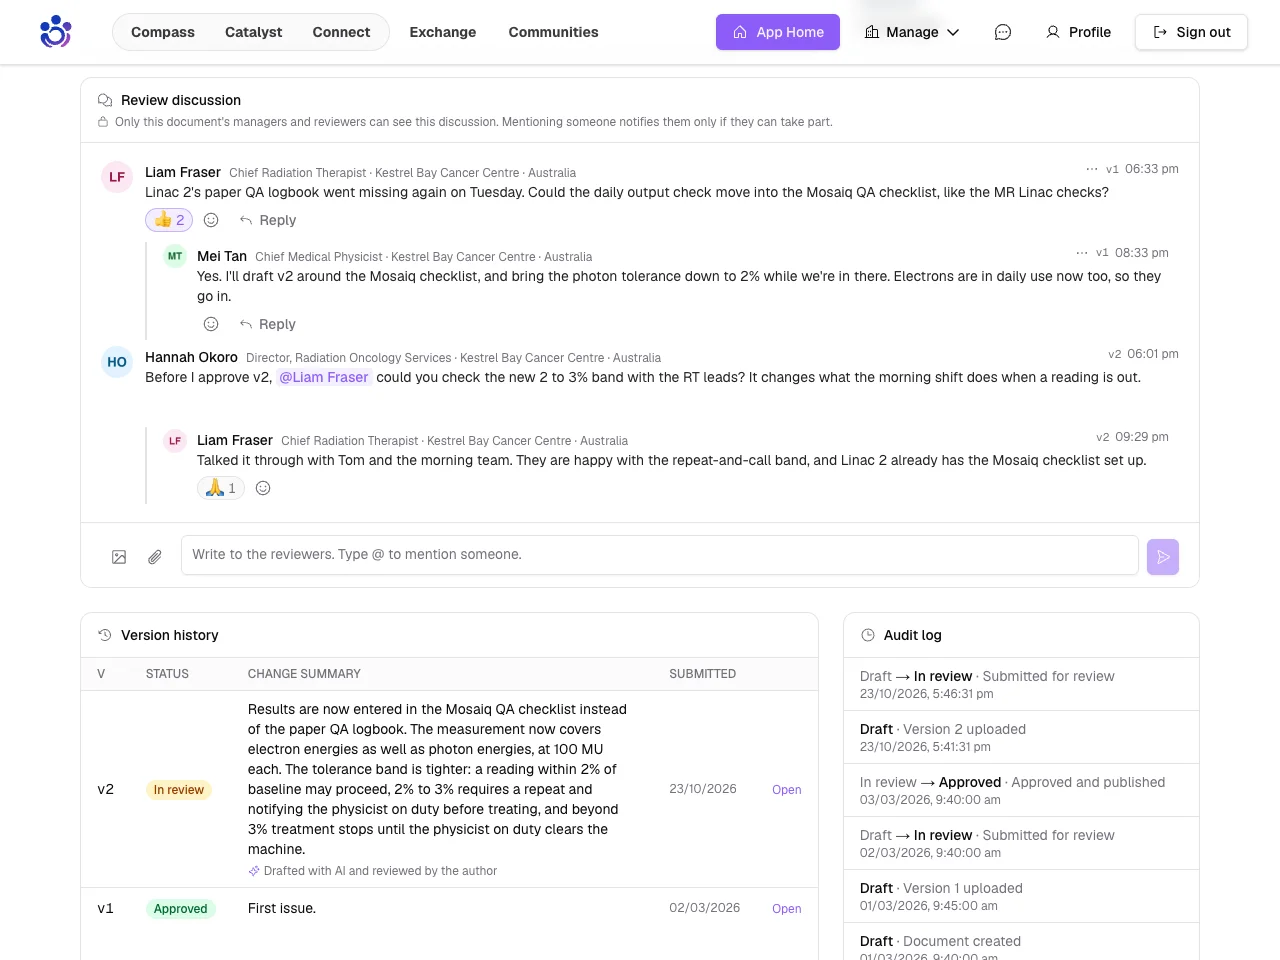Open more options on Liam Fraser's v1 comment
Screen dimensions: 1280x960
pos(1092,169)
